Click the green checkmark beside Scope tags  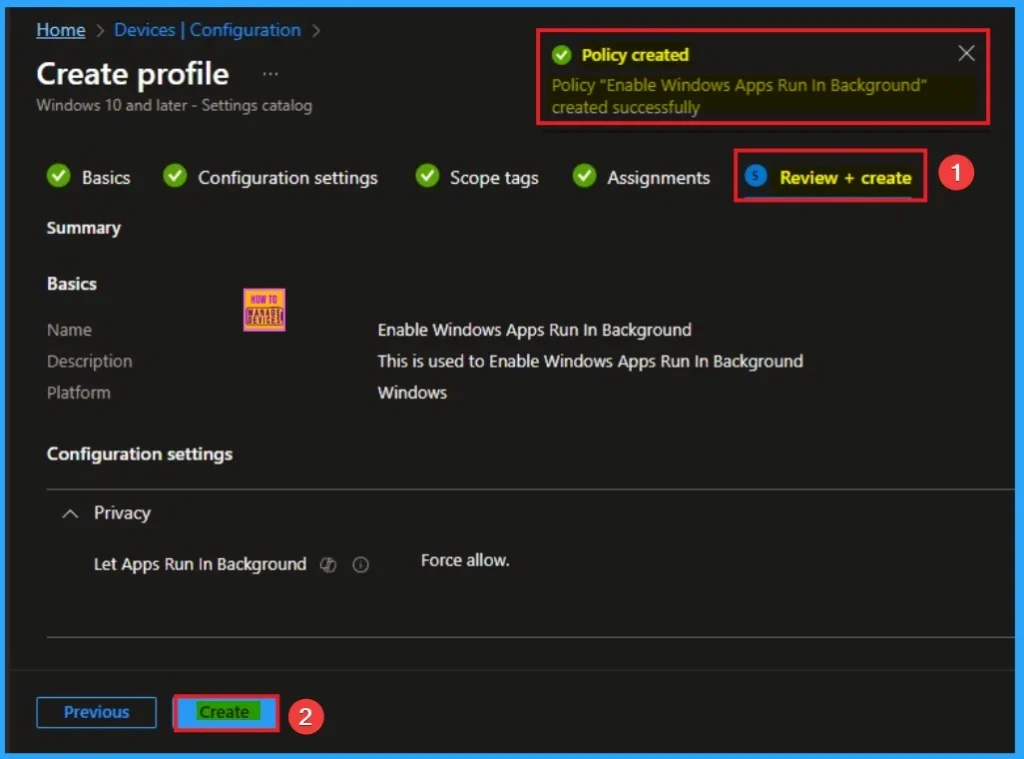click(427, 176)
